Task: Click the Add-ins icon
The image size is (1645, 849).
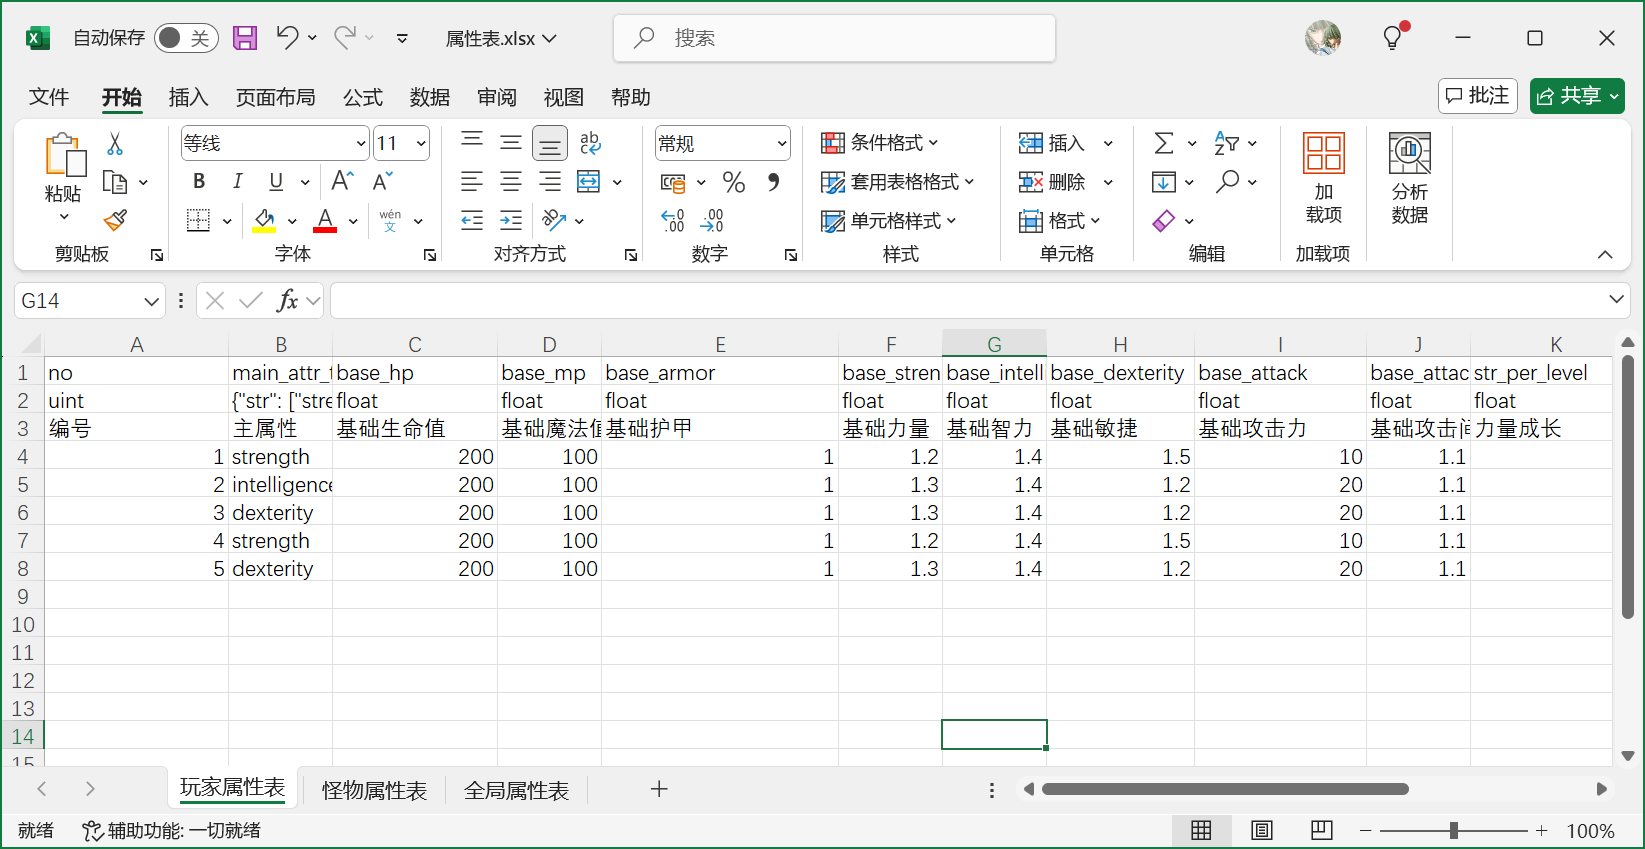Action: click(x=1323, y=178)
